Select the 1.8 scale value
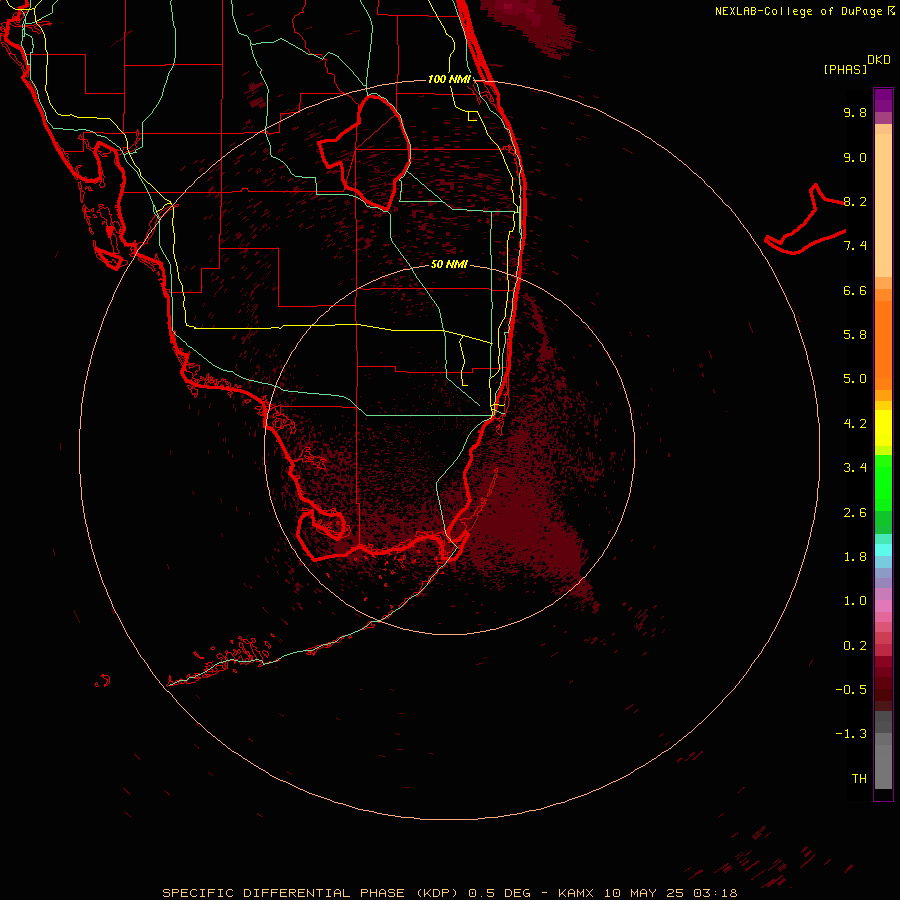 [x=855, y=557]
